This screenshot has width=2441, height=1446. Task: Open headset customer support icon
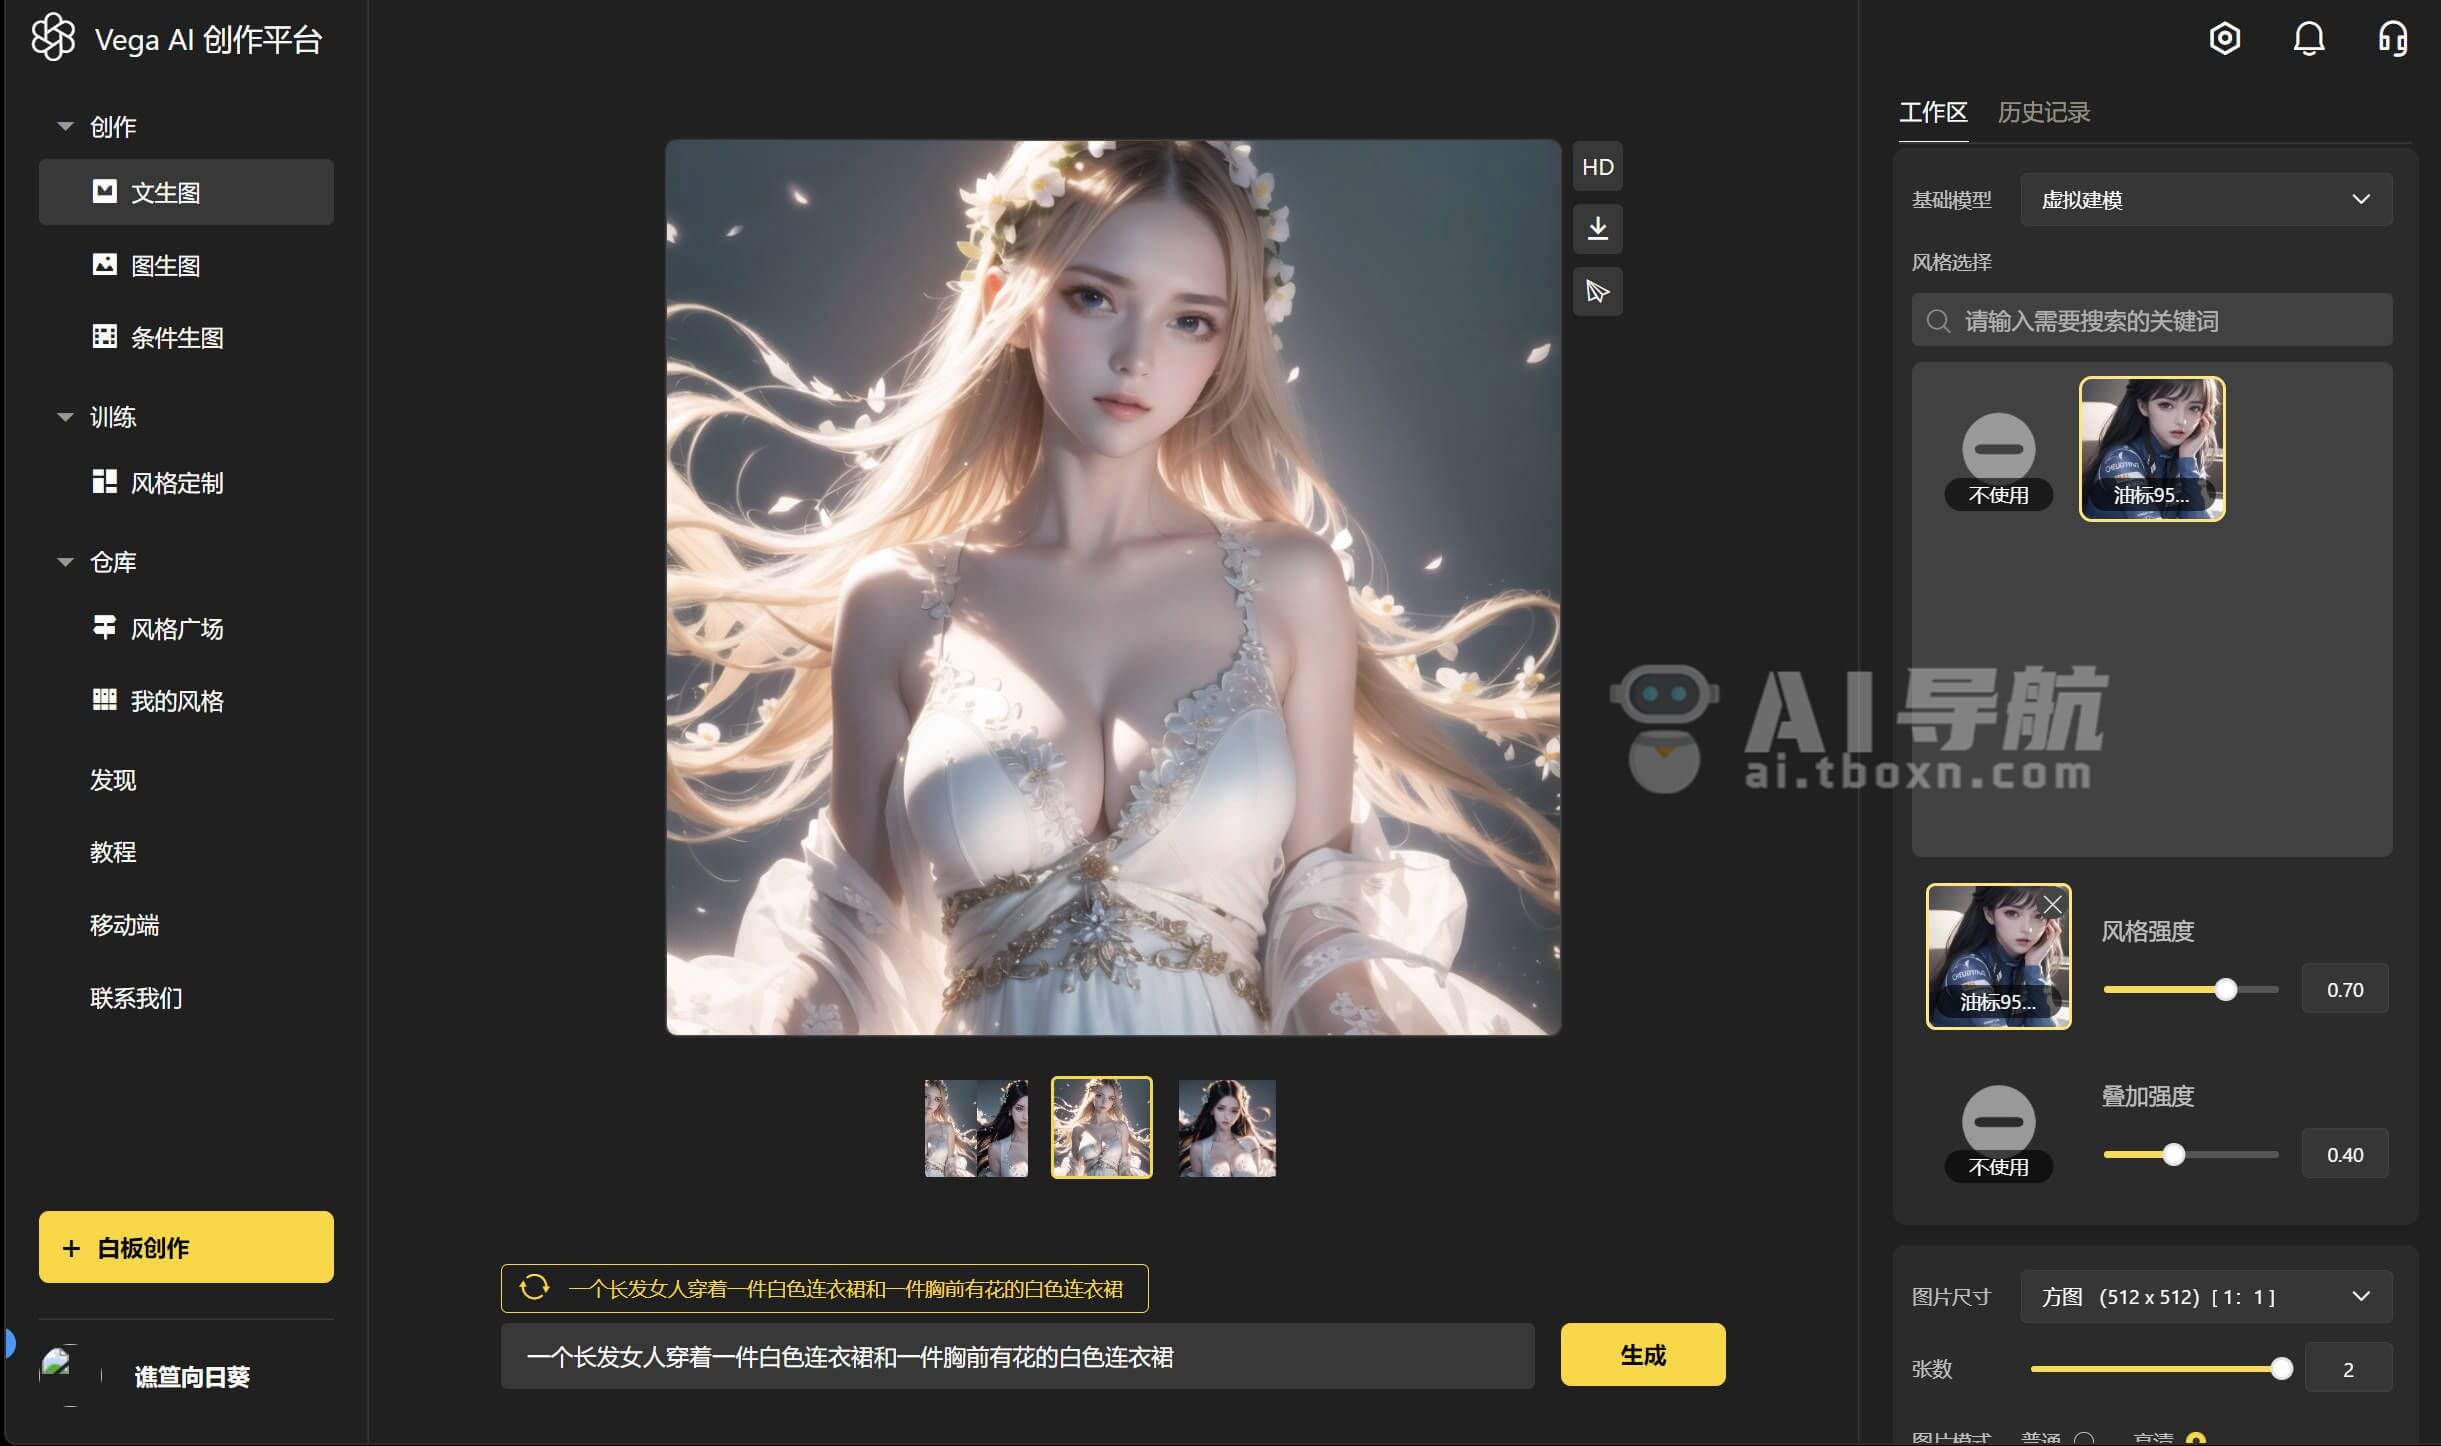(x=2392, y=39)
